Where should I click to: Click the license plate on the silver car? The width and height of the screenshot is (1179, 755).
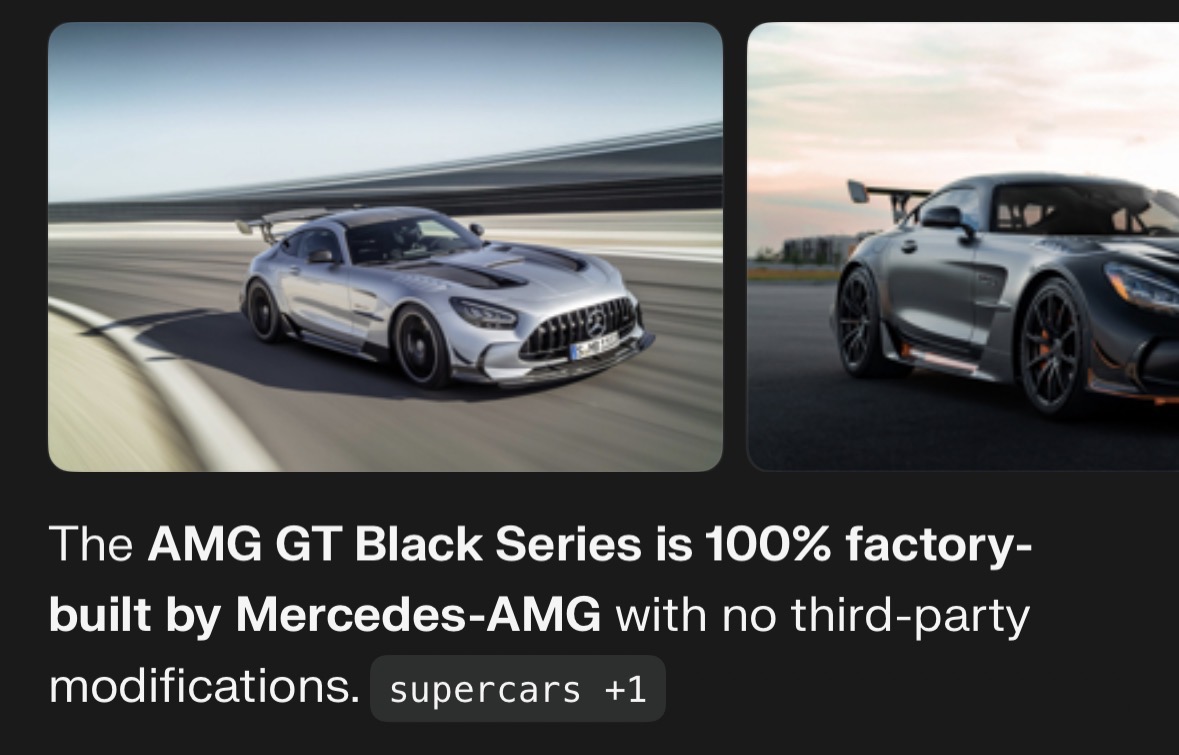(594, 346)
